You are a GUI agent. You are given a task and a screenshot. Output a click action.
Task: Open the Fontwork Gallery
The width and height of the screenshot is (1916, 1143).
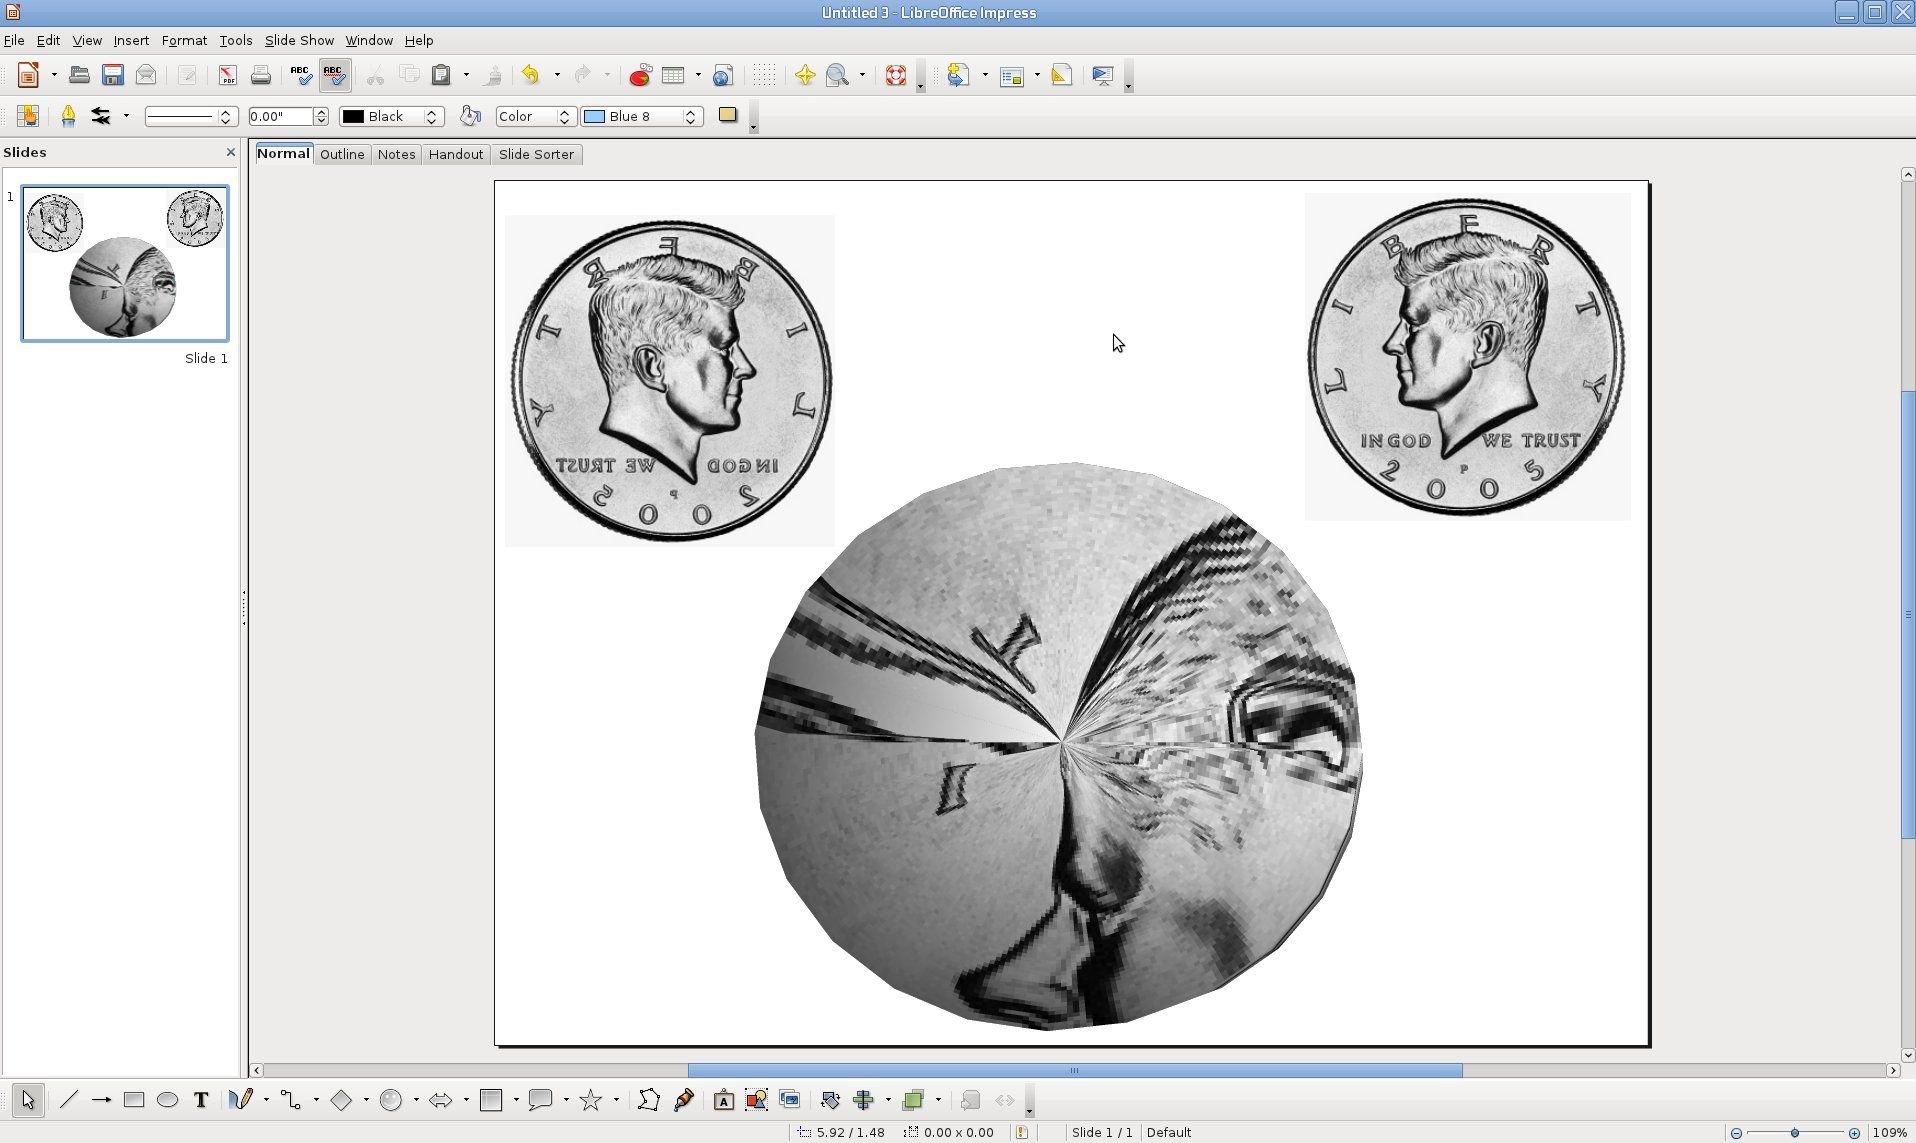(724, 1100)
